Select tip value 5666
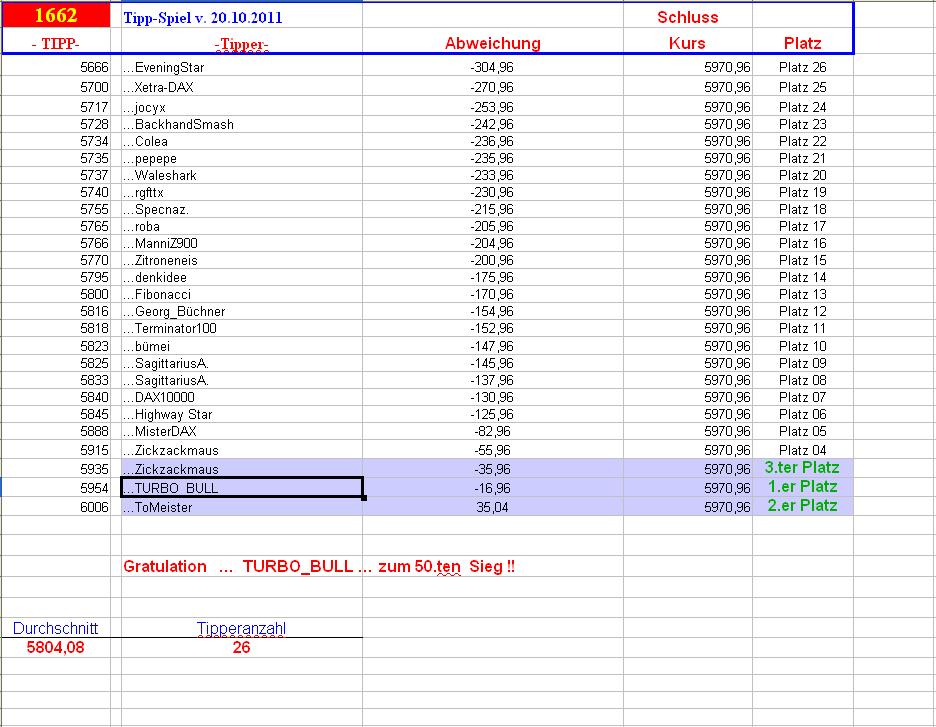Image resolution: width=936 pixels, height=727 pixels. 56,67
